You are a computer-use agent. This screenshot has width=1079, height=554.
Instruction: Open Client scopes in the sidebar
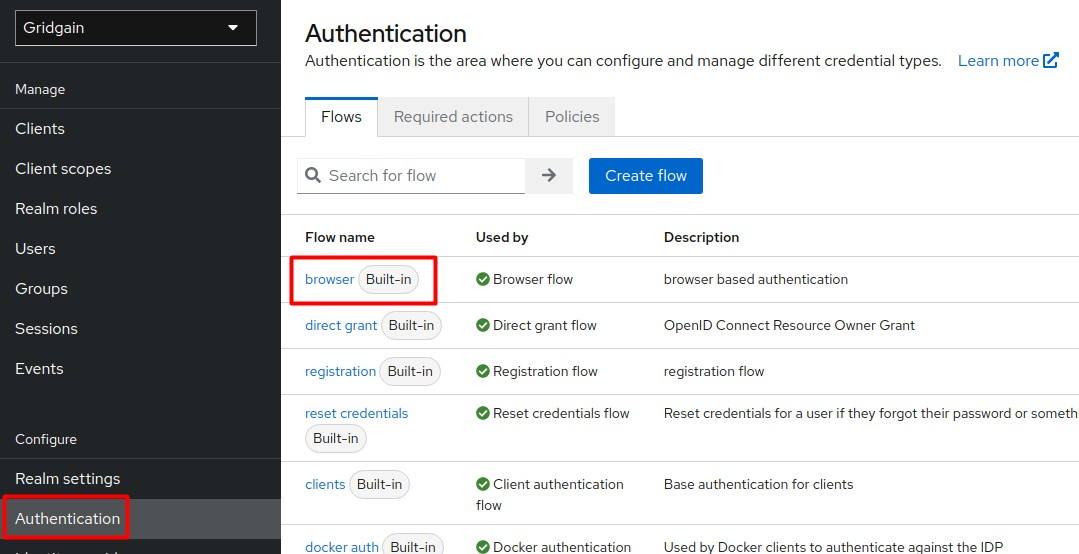coord(140,169)
